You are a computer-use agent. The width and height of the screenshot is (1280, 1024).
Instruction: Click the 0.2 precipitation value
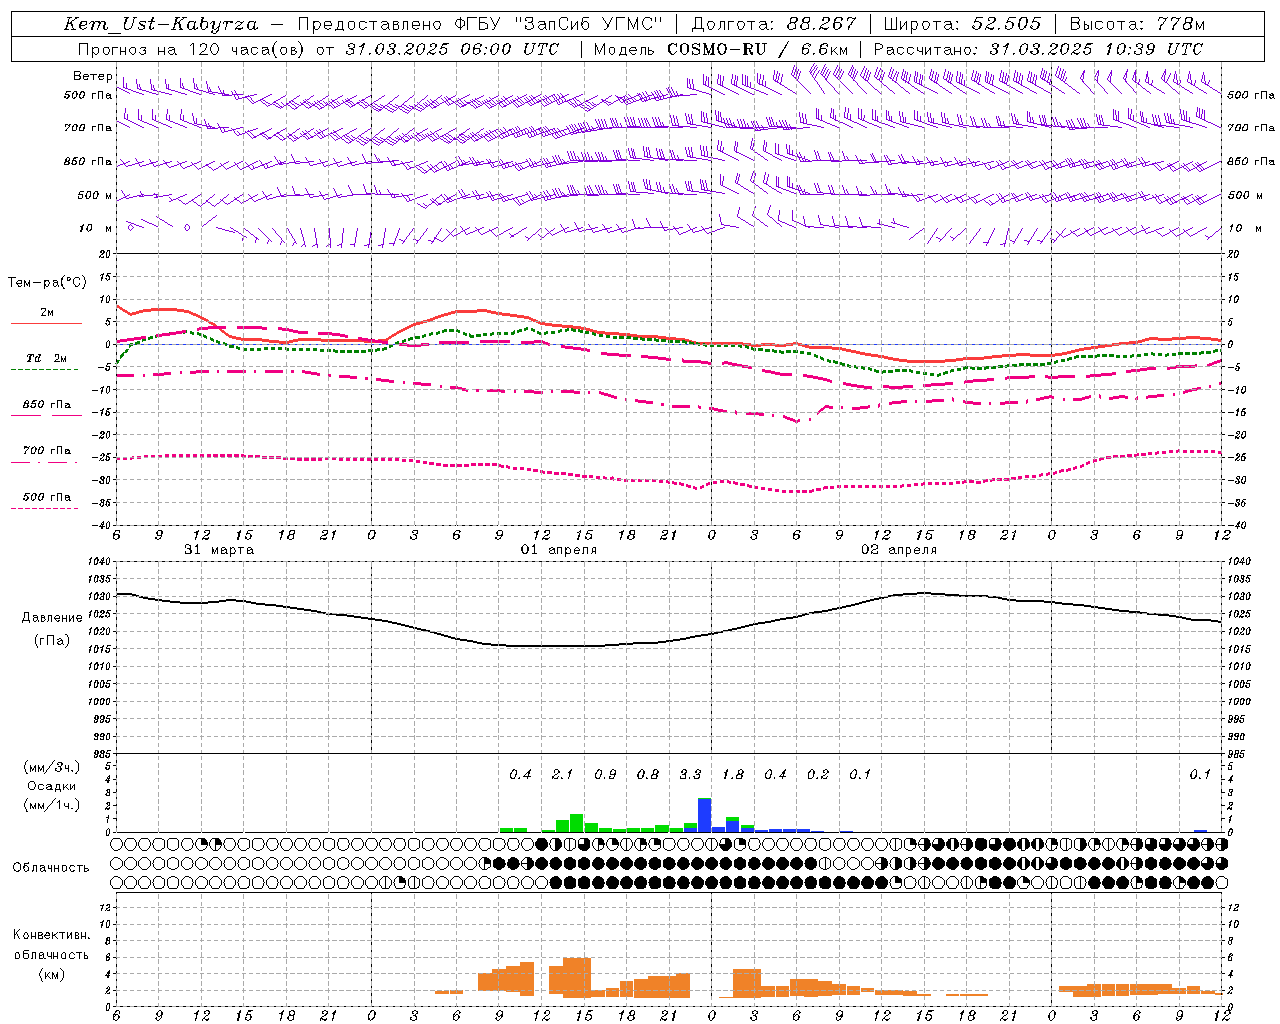(x=818, y=775)
